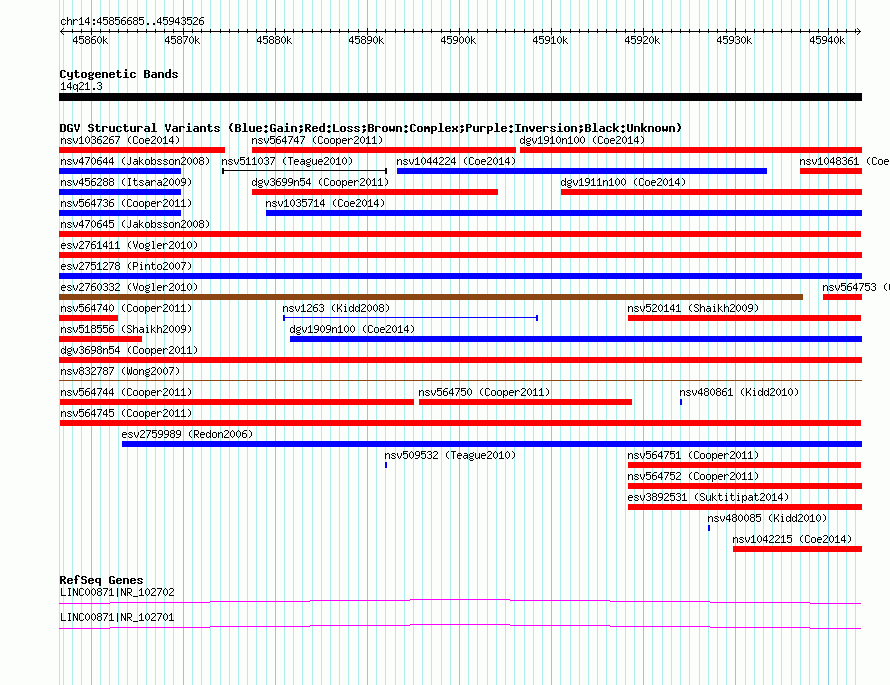Click ruler position 45860k
The width and height of the screenshot is (890, 685).
(90, 40)
